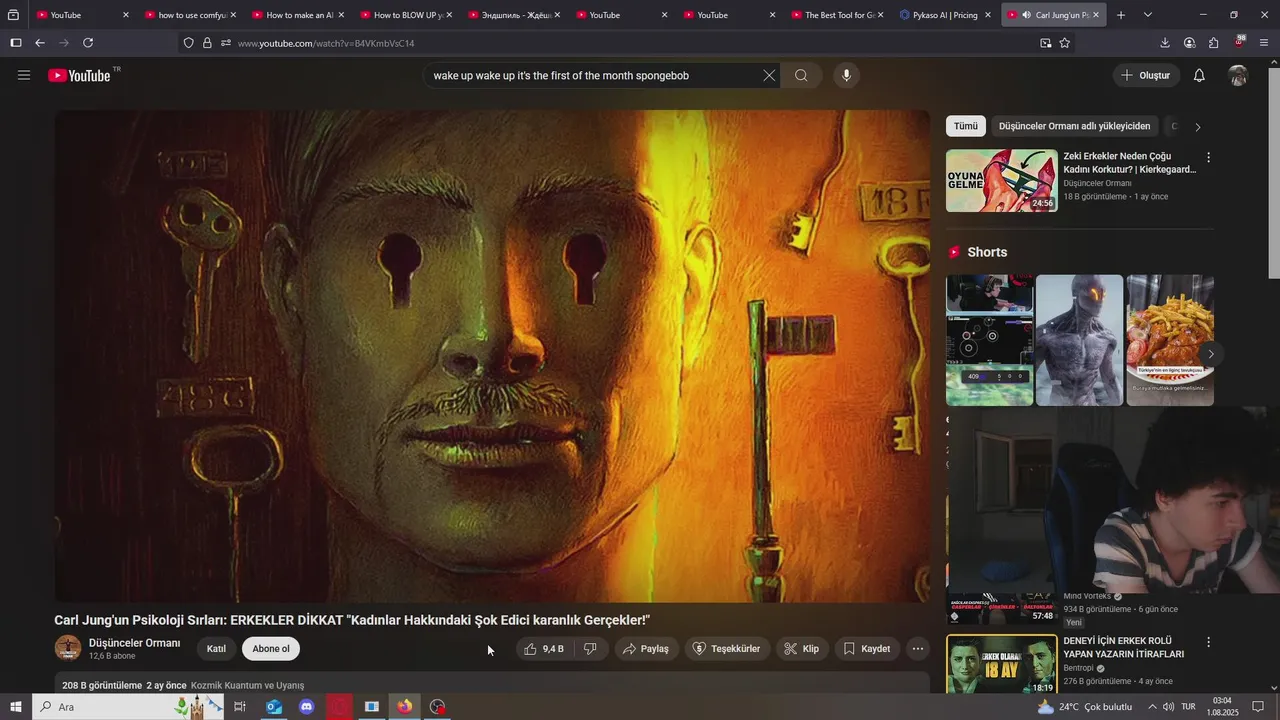Screen dimensions: 1280x720
Task: Bookmark this page with star
Action: 1064,43
